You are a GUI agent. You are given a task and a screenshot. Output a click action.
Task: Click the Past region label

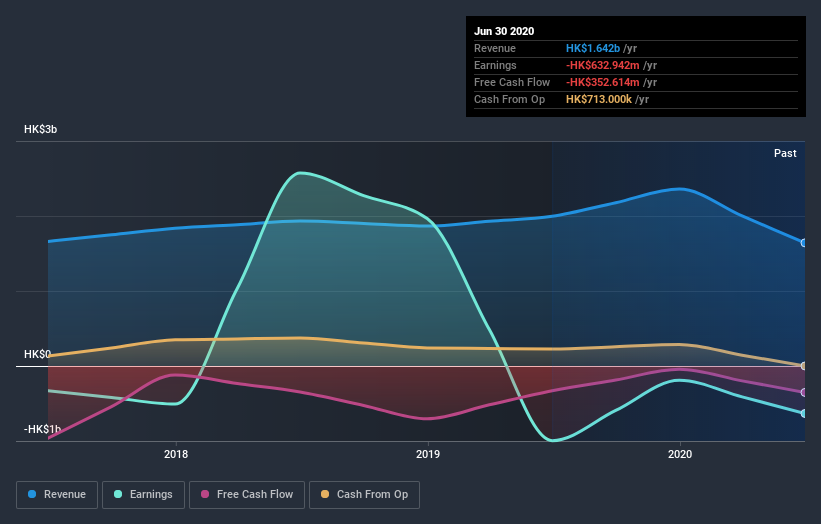click(785, 153)
